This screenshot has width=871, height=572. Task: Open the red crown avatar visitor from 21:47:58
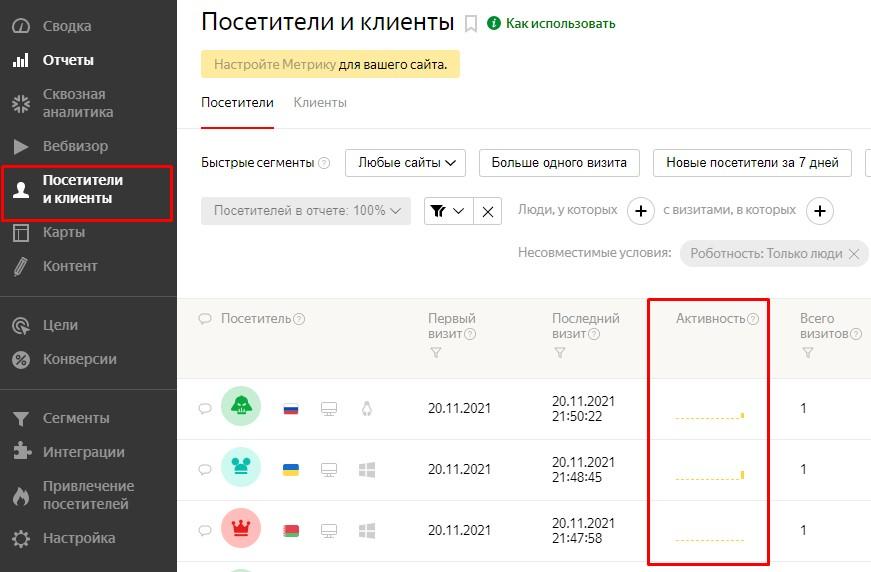(x=241, y=528)
